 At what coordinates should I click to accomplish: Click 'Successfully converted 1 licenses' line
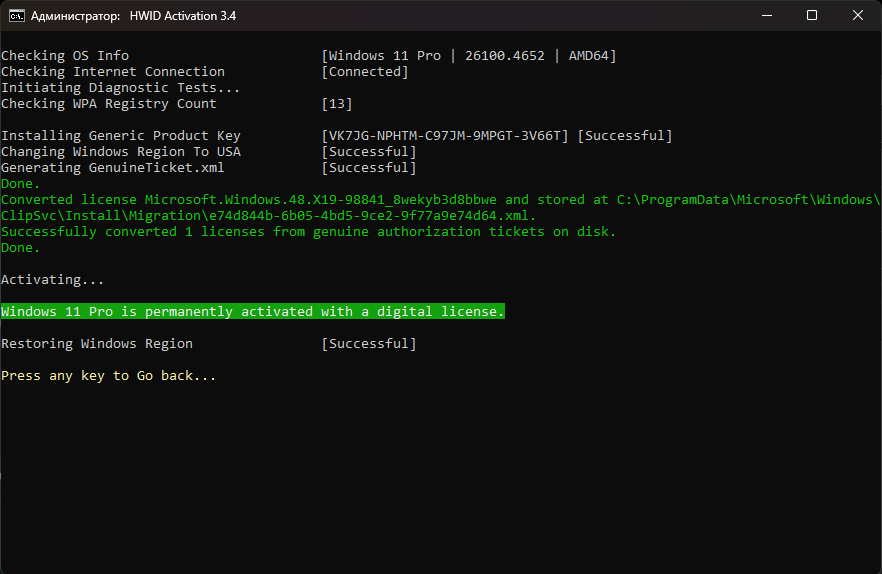tap(308, 232)
